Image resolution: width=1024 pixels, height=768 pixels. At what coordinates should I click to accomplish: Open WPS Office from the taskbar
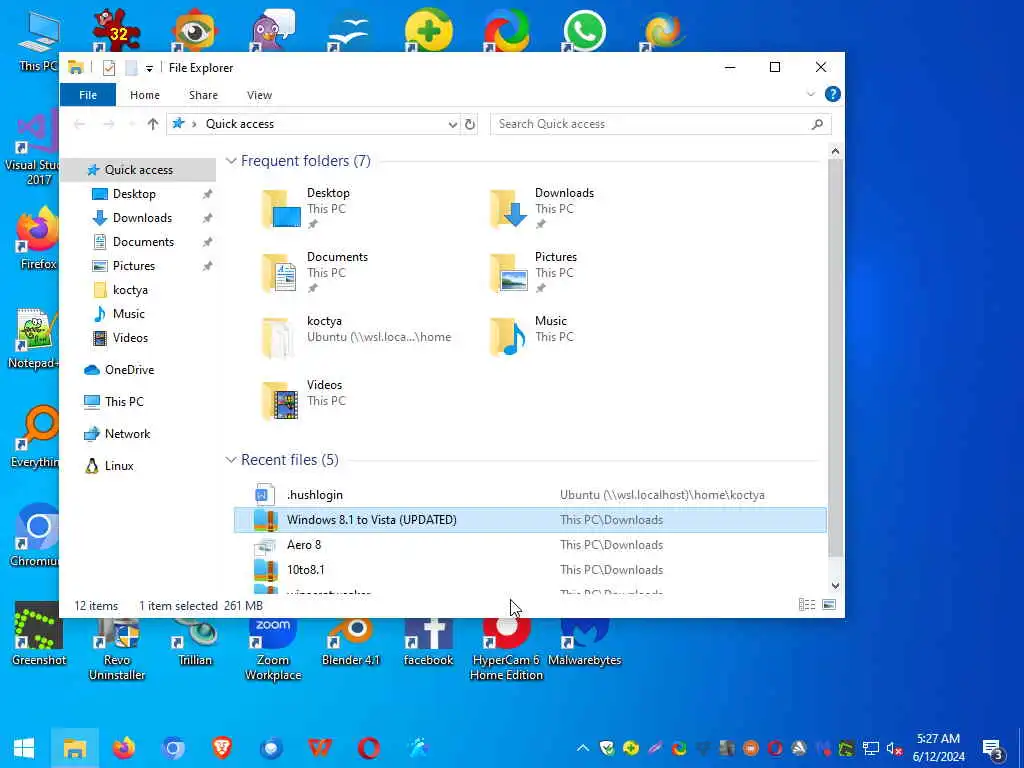pyautogui.click(x=320, y=748)
